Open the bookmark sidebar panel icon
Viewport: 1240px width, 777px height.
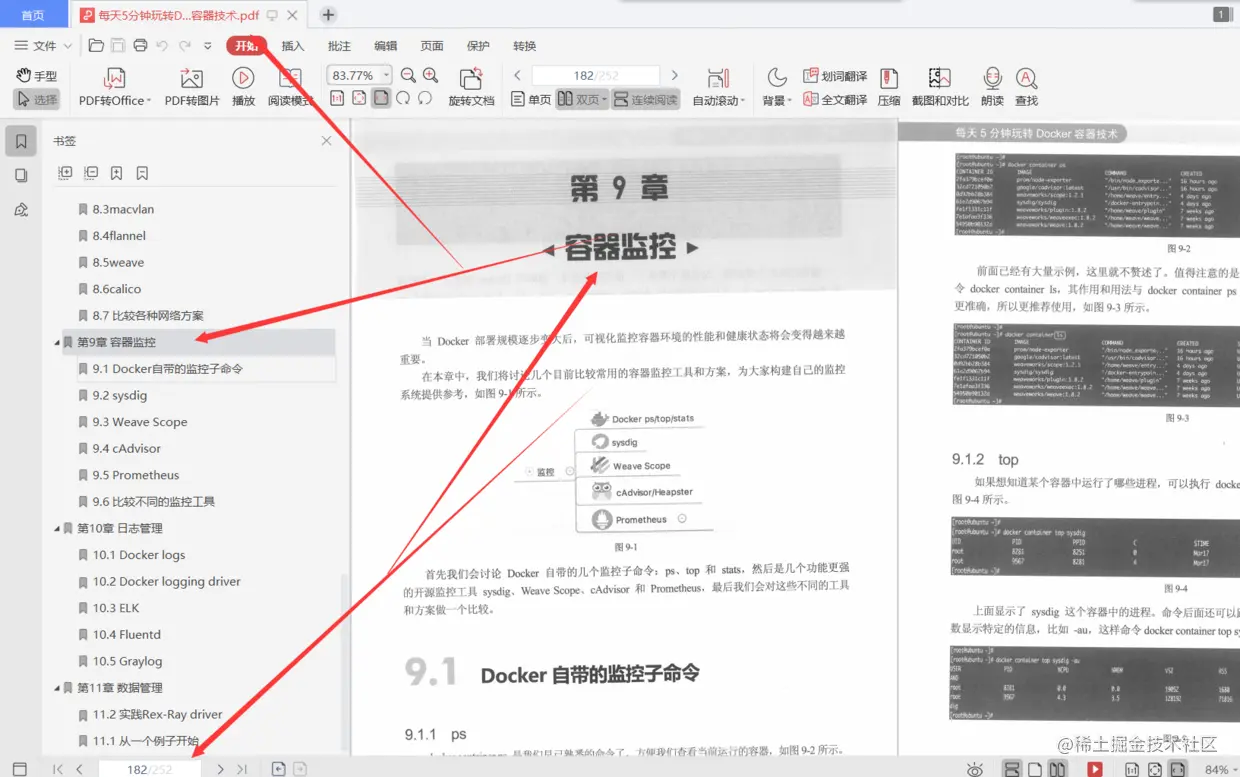[x=21, y=142]
